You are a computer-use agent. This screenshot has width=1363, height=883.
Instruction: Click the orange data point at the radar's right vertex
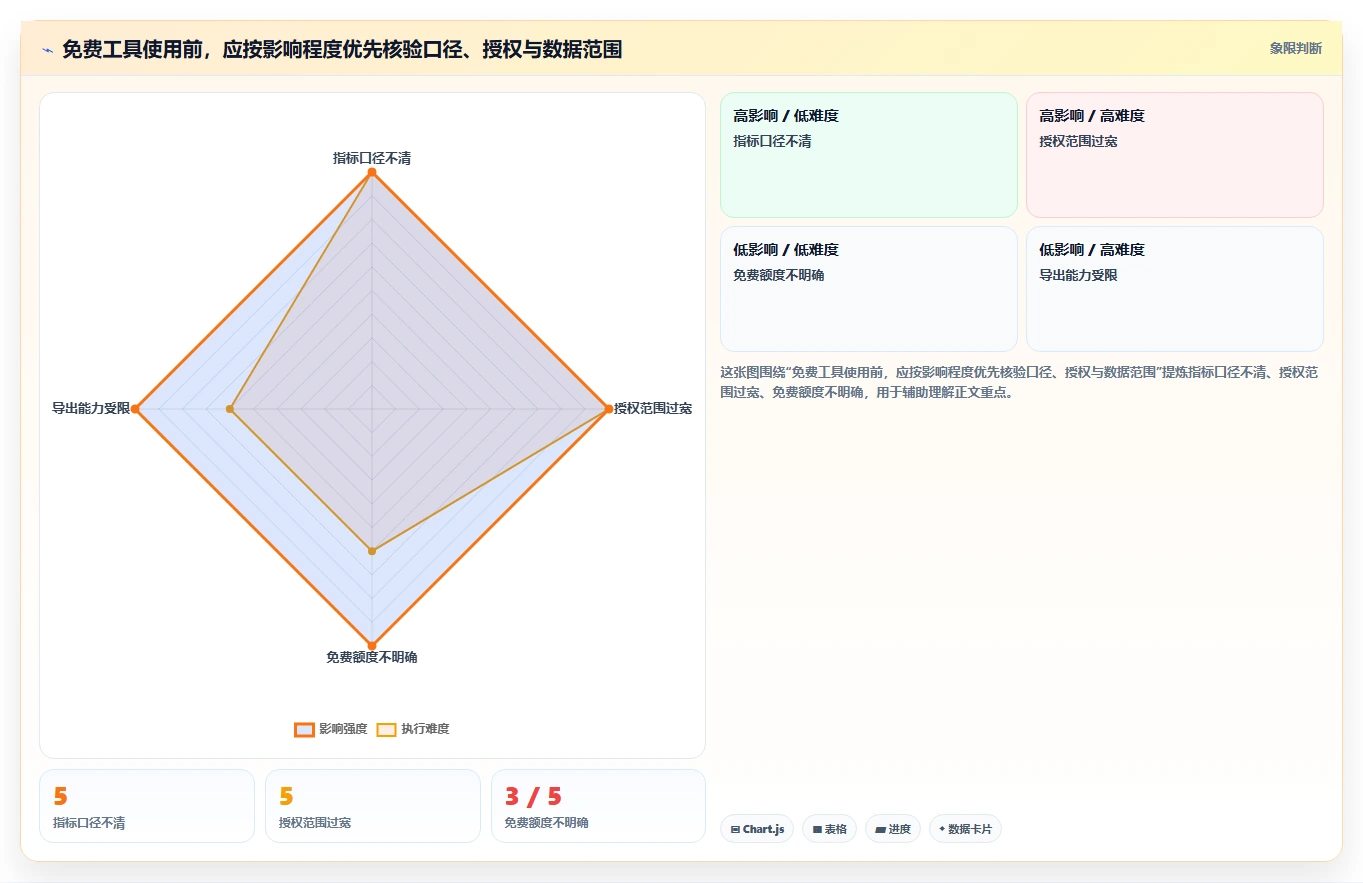click(608, 409)
